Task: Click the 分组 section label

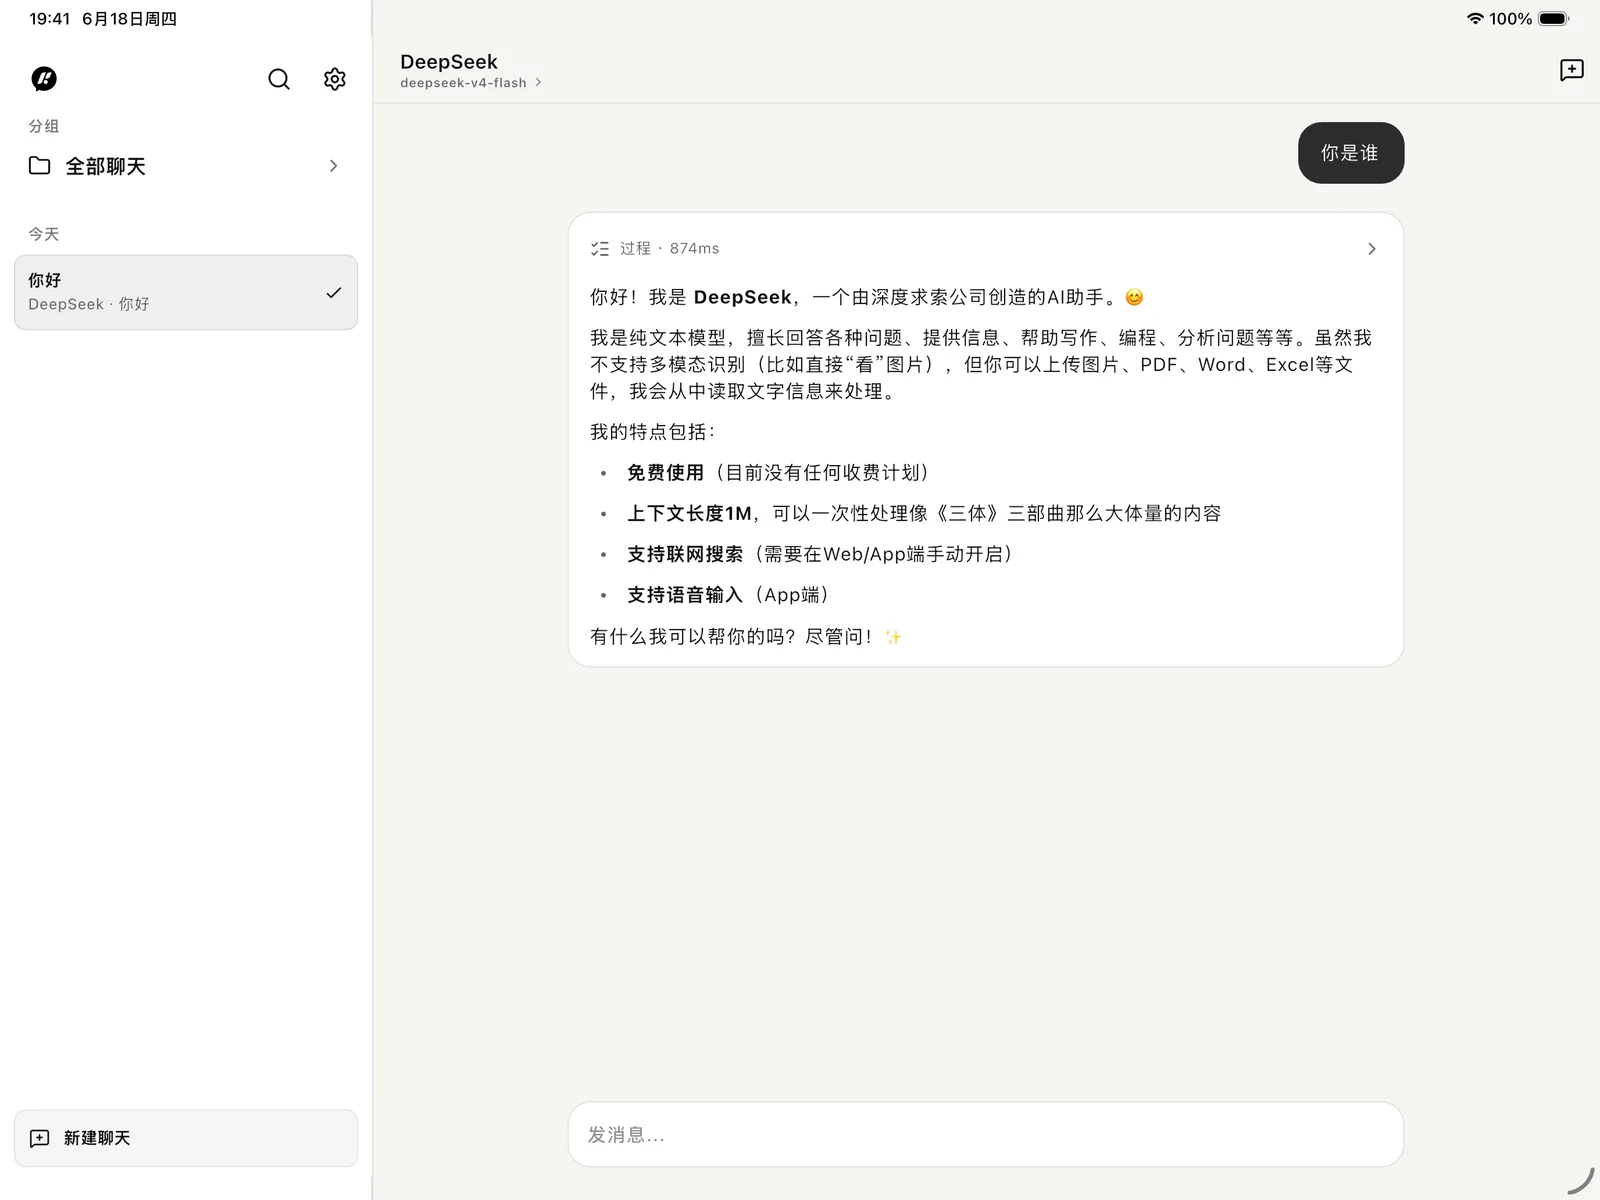Action: click(x=44, y=126)
